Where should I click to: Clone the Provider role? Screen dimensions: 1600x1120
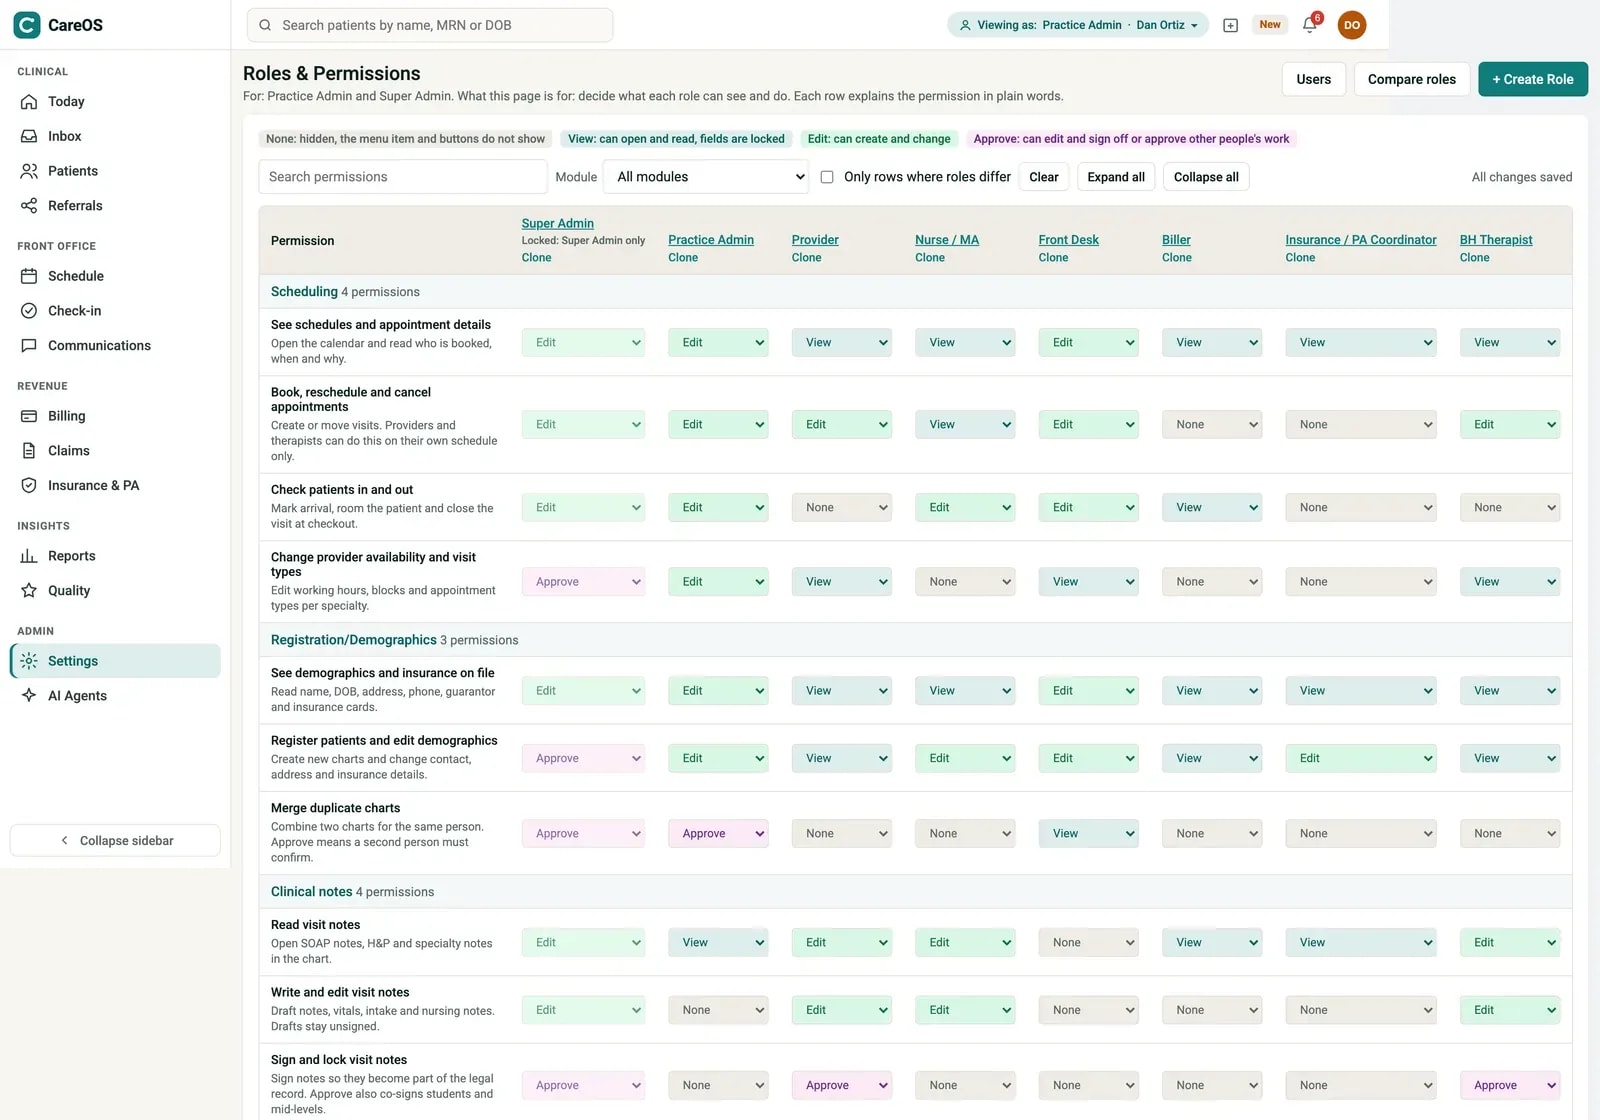click(x=806, y=258)
